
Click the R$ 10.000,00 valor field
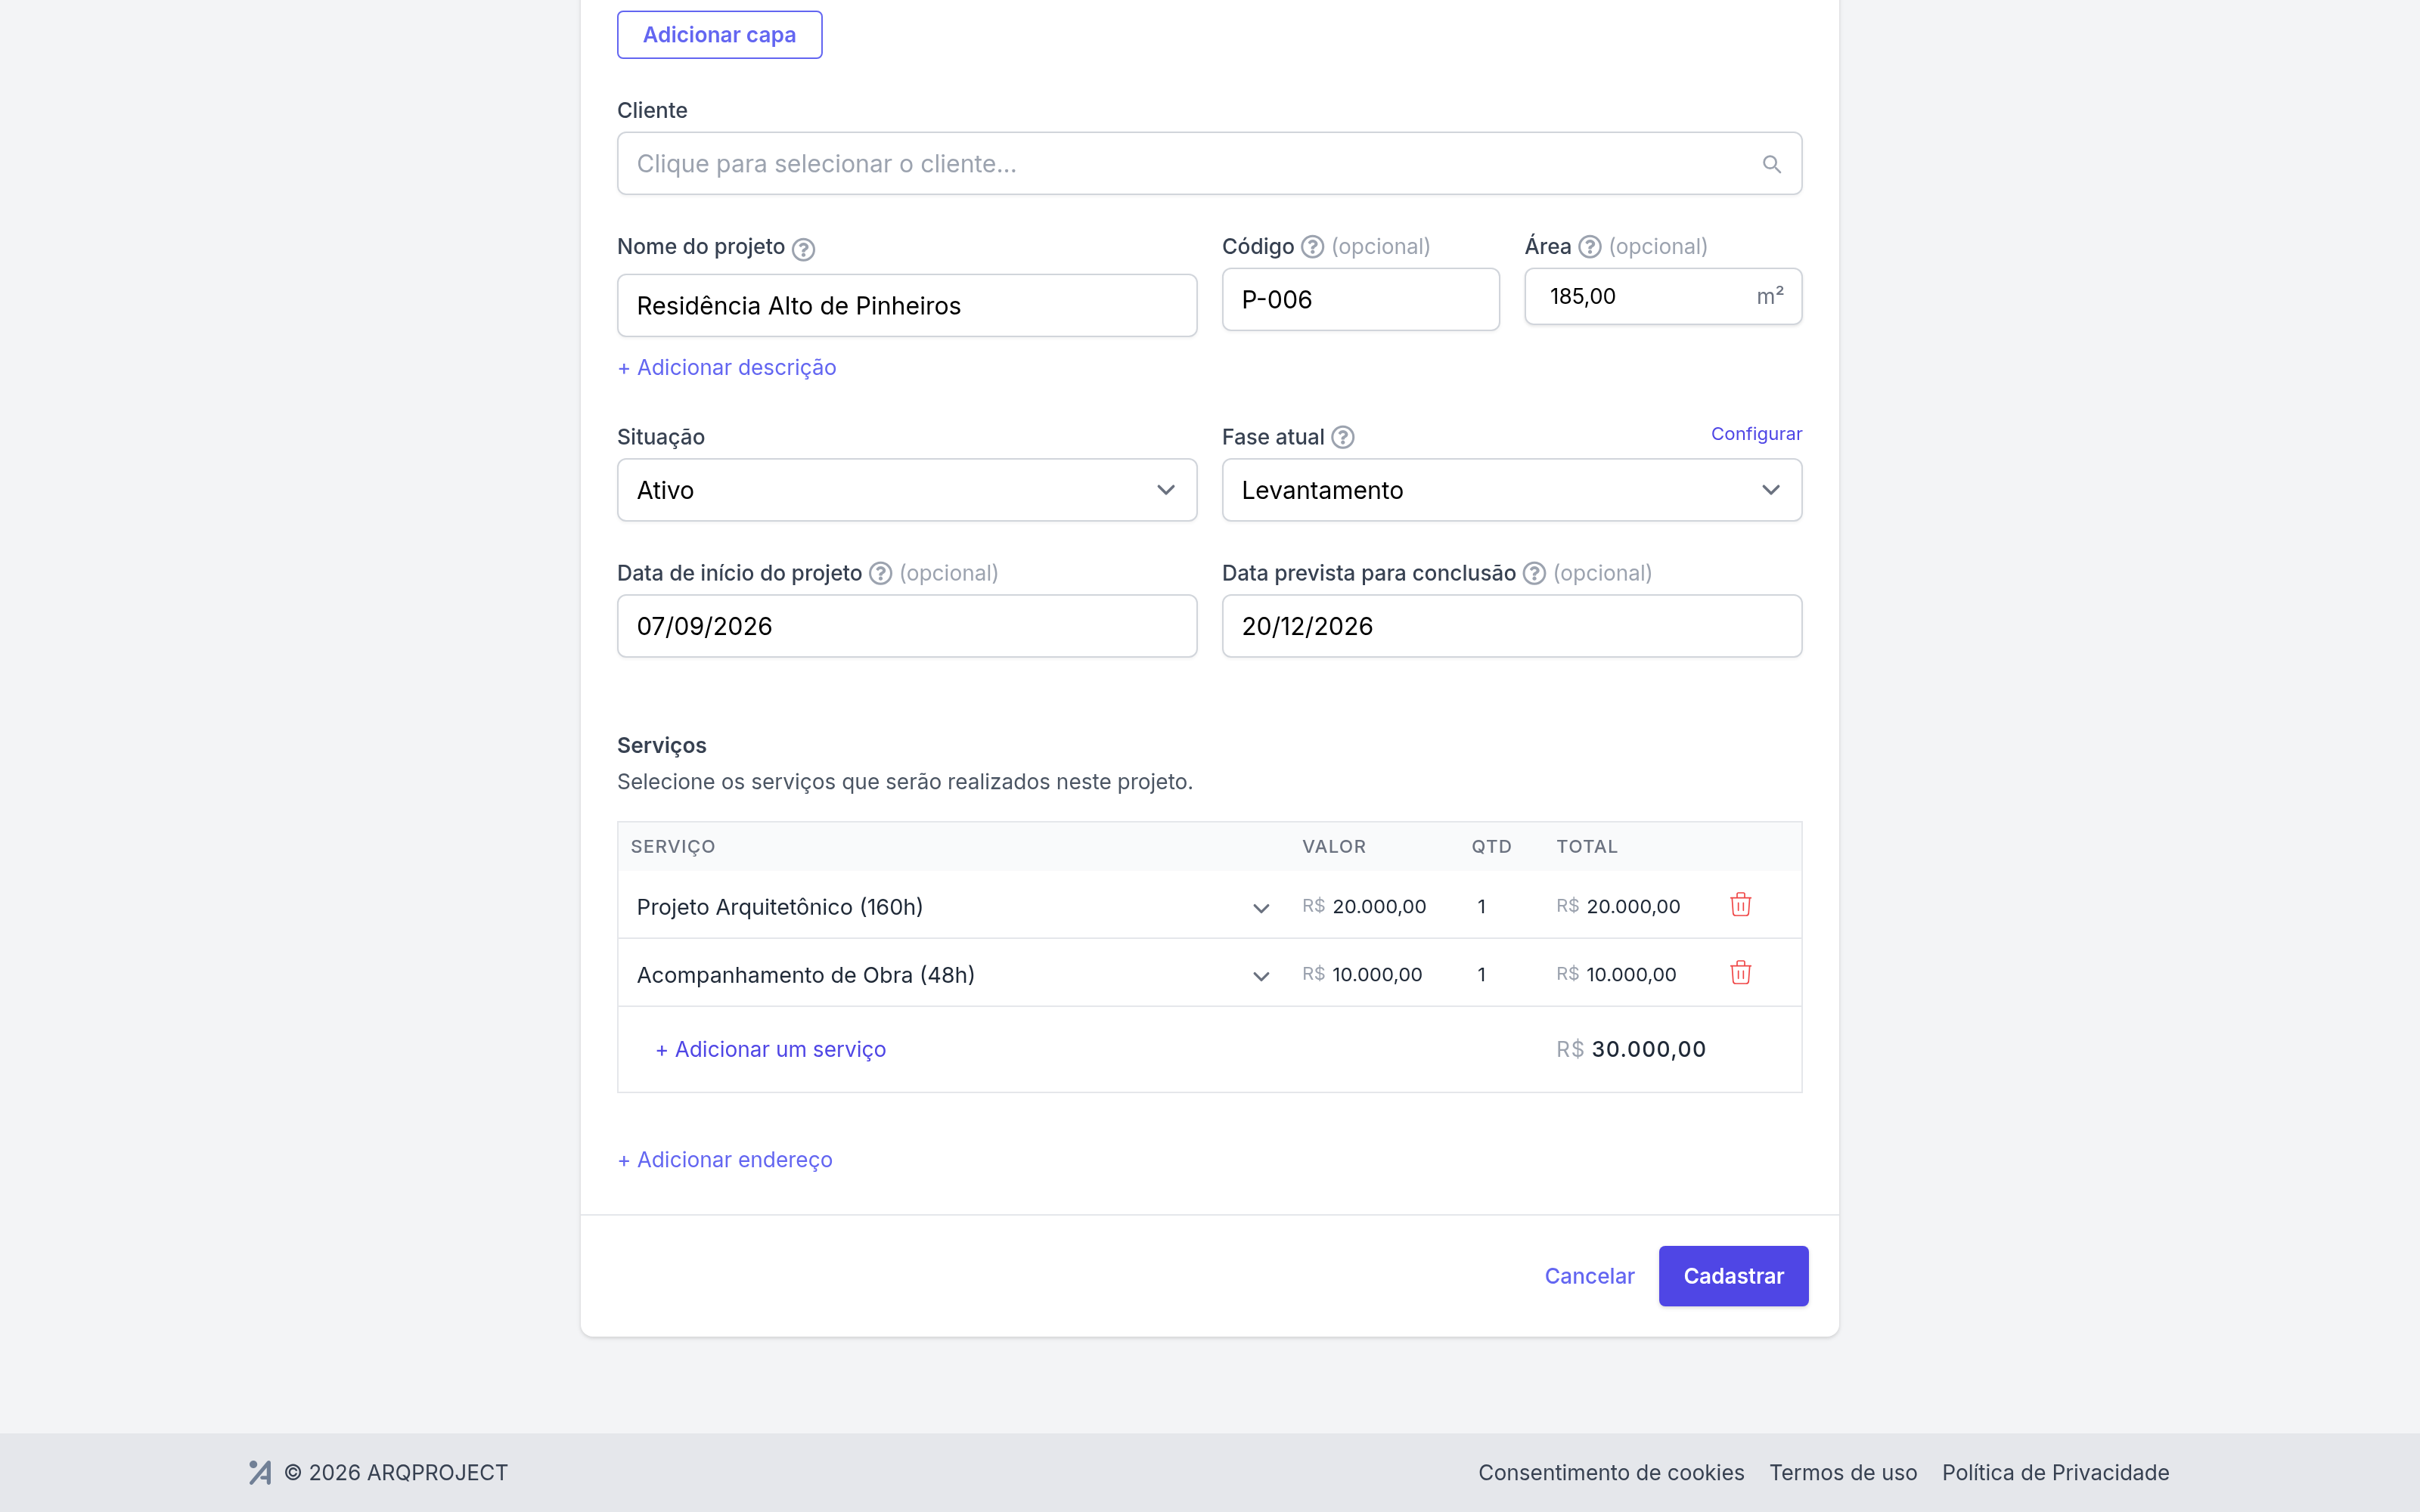[x=1363, y=974]
